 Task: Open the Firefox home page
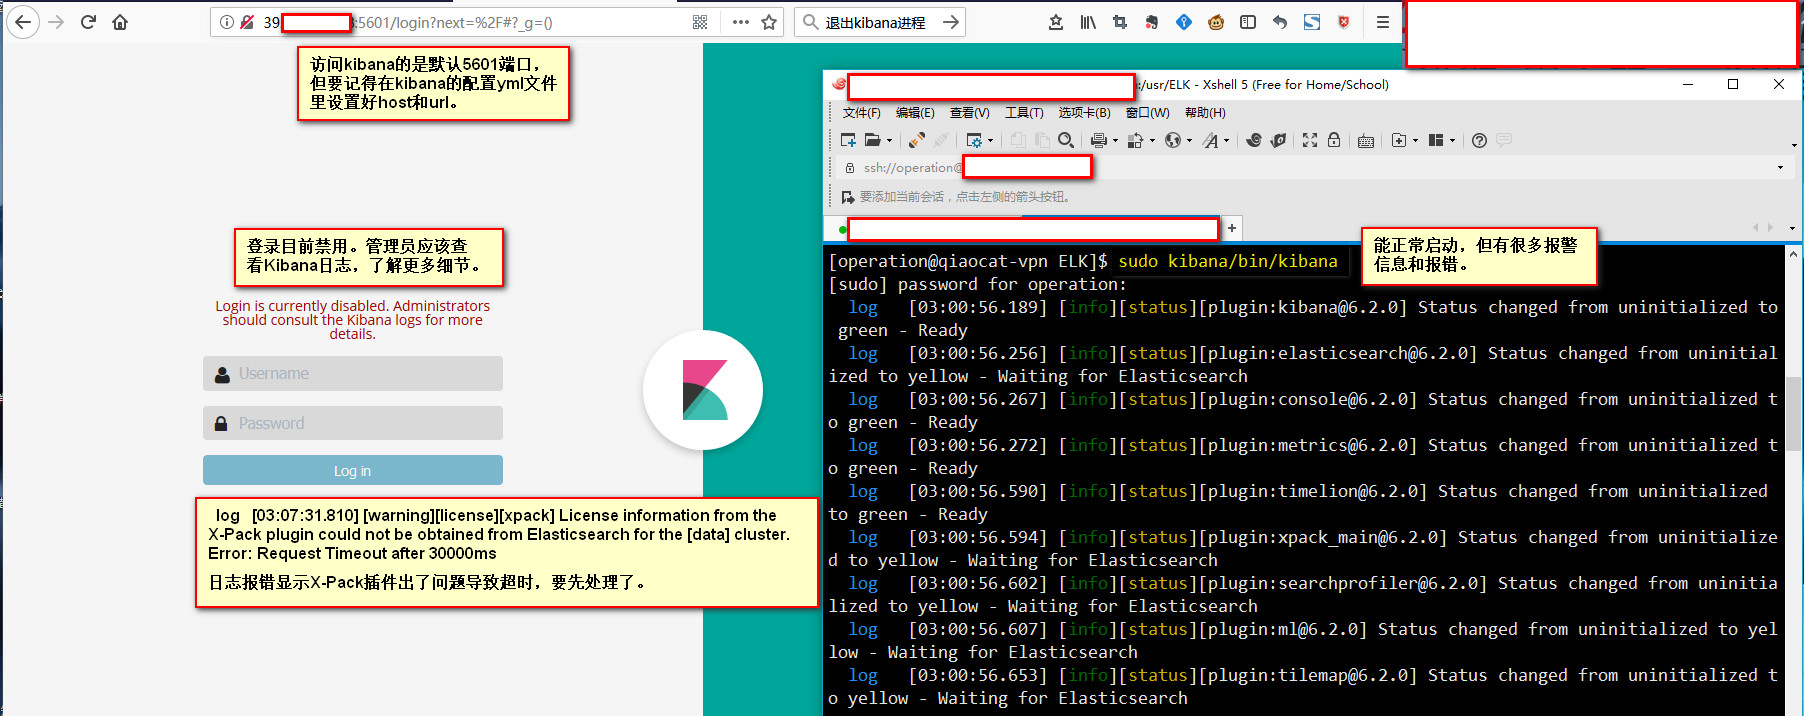[120, 22]
